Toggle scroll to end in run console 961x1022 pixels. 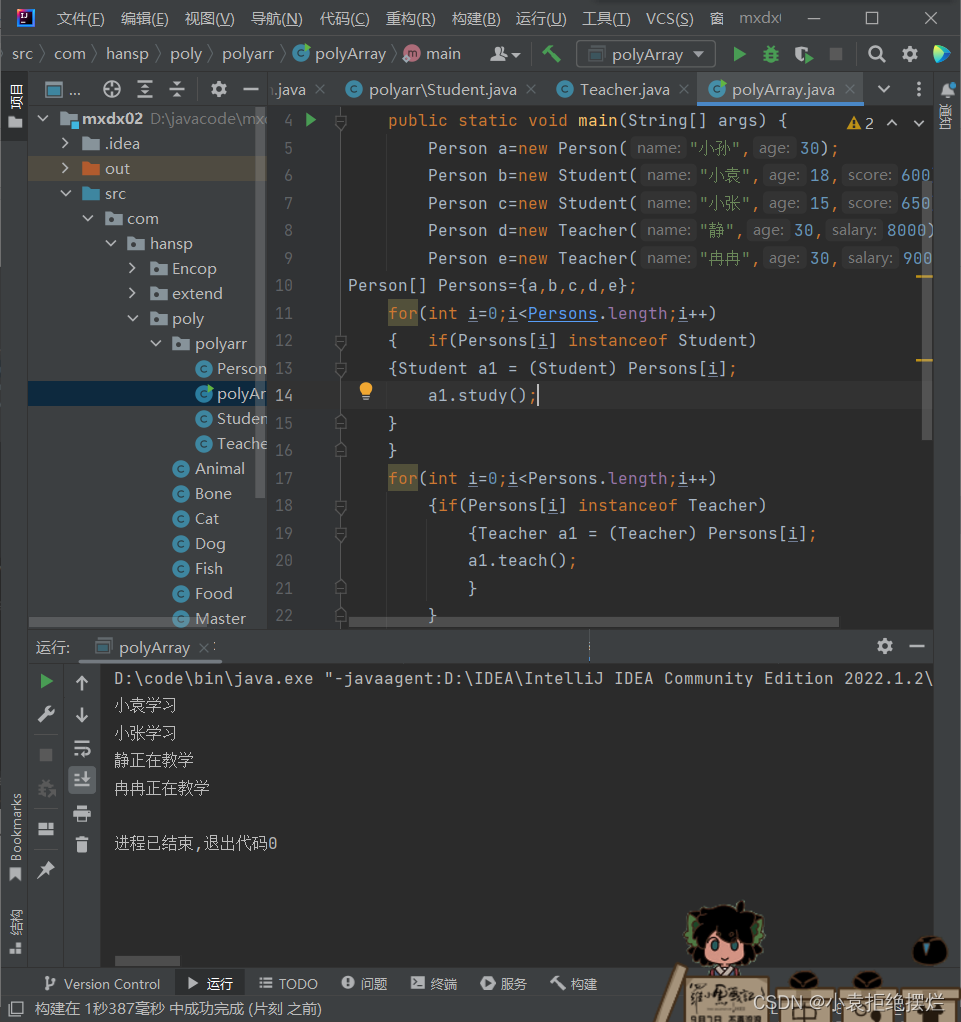[x=82, y=780]
